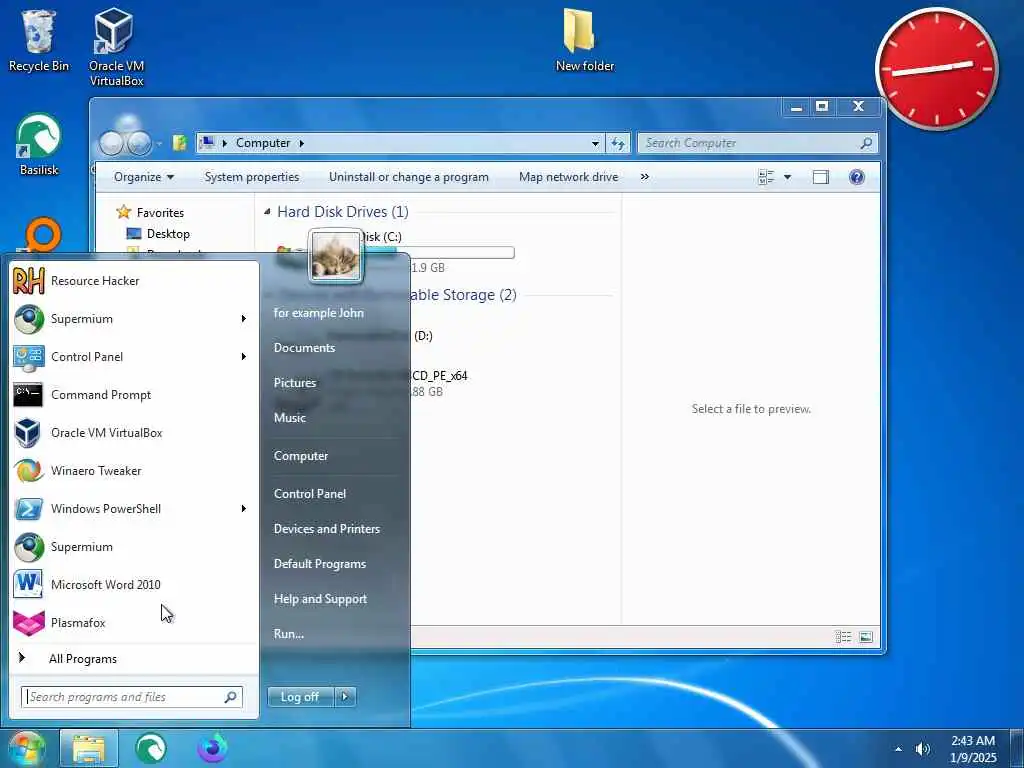Expand Windows PowerShell jump list arrow

(x=244, y=509)
